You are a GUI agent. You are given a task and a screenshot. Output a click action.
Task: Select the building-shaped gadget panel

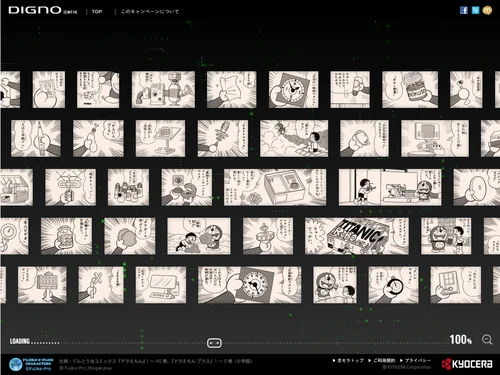point(42,285)
